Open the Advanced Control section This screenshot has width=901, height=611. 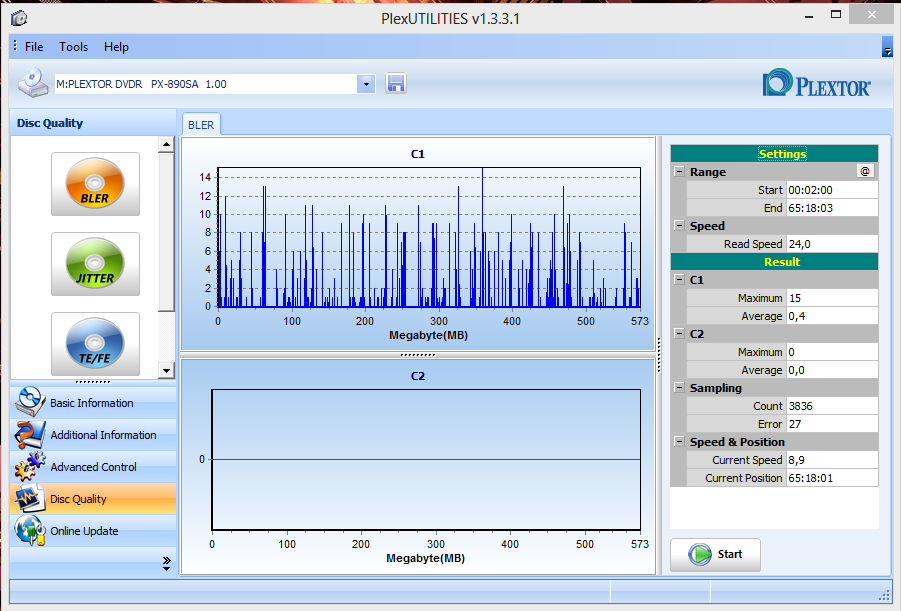[x=93, y=467]
